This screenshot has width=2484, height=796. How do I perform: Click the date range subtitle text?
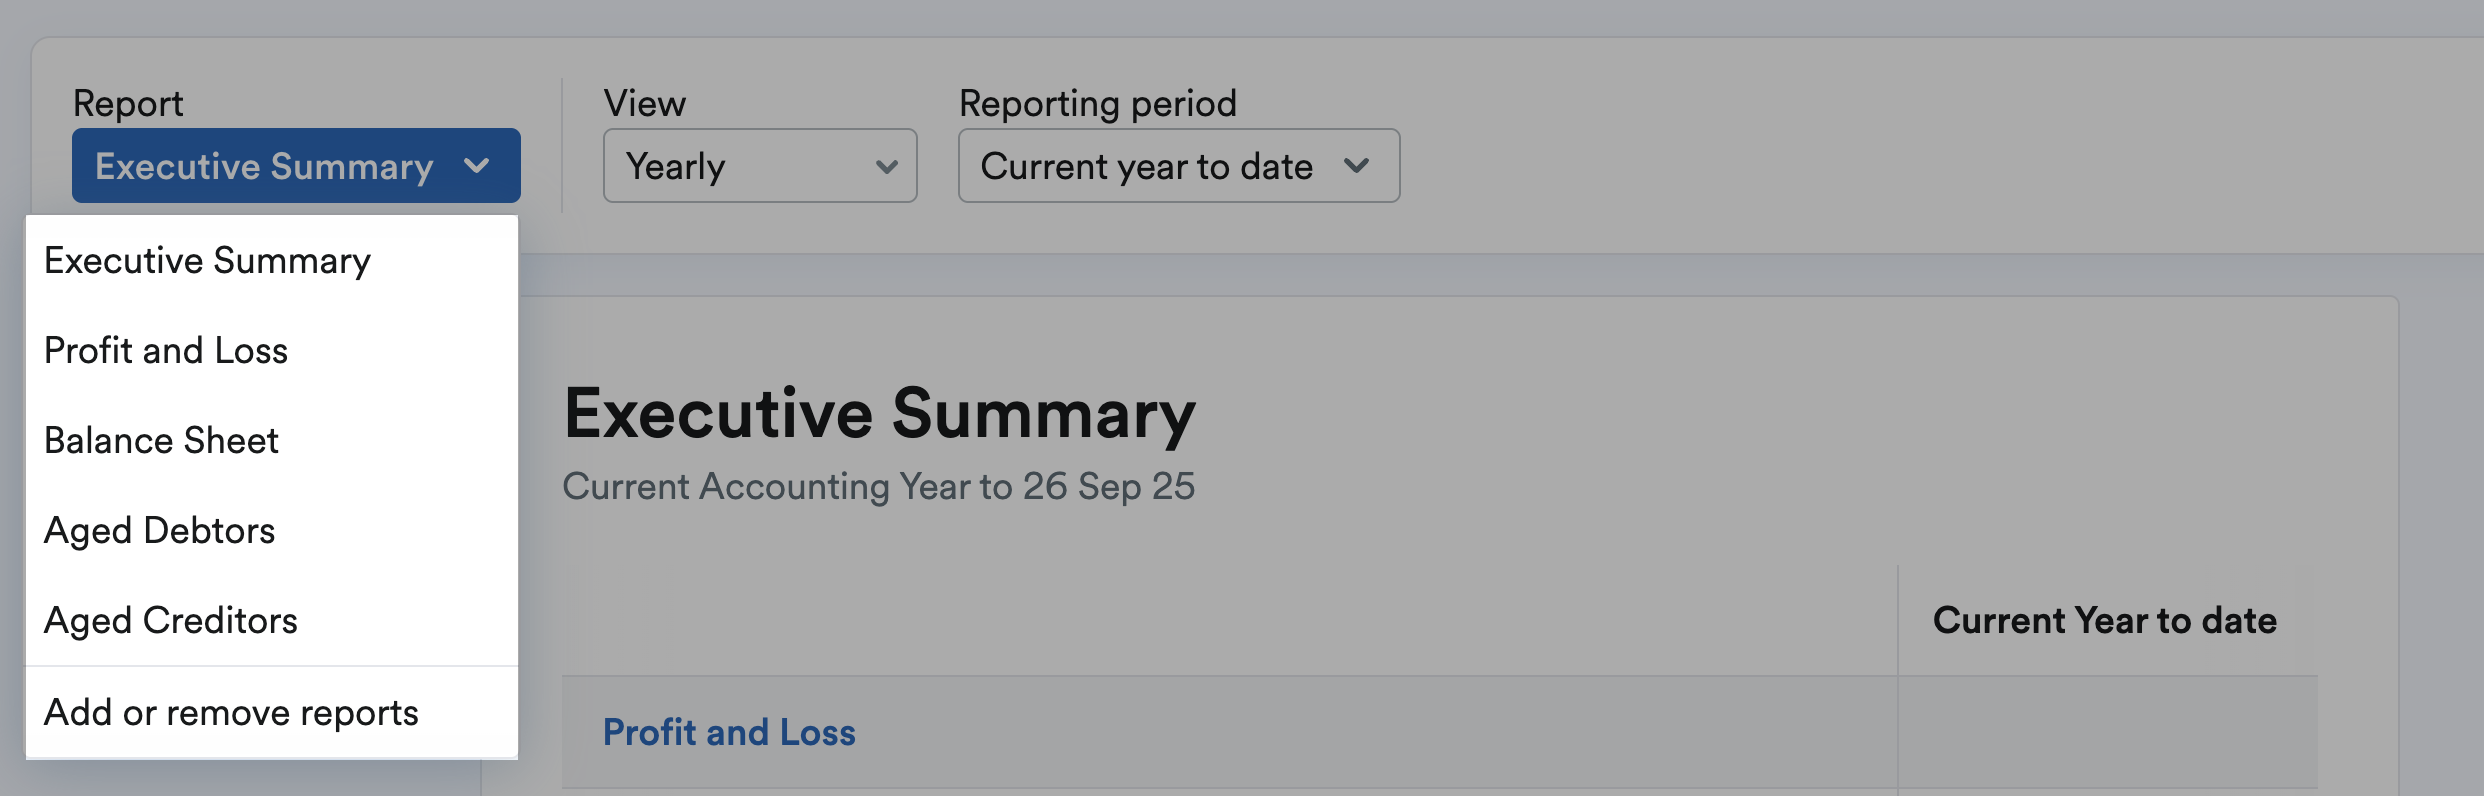point(879,487)
